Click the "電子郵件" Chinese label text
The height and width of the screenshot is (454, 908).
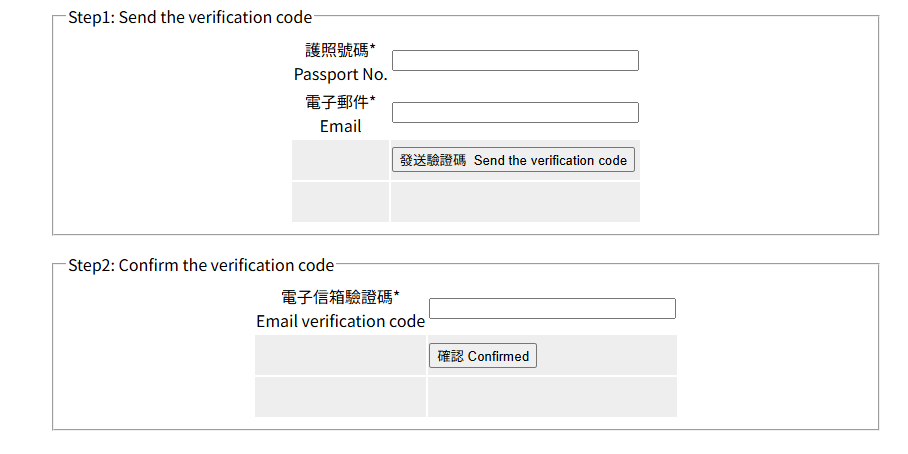coord(336,102)
